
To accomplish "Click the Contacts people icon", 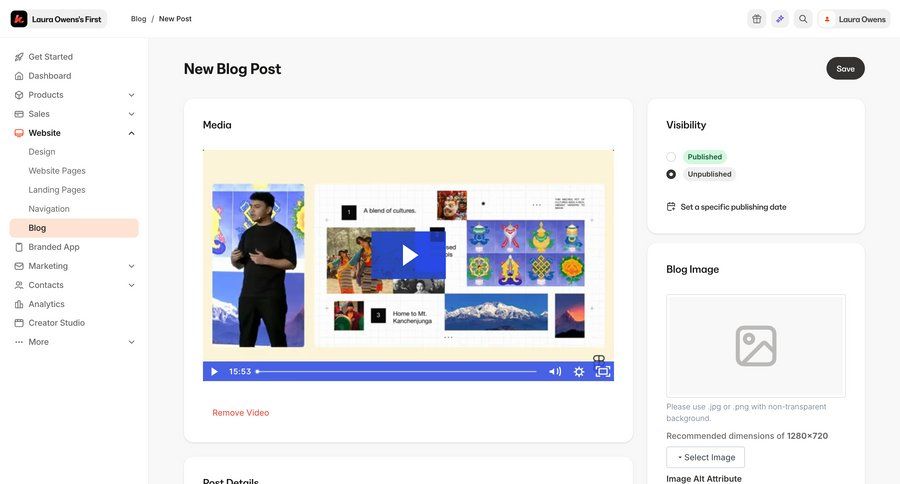I will point(19,285).
